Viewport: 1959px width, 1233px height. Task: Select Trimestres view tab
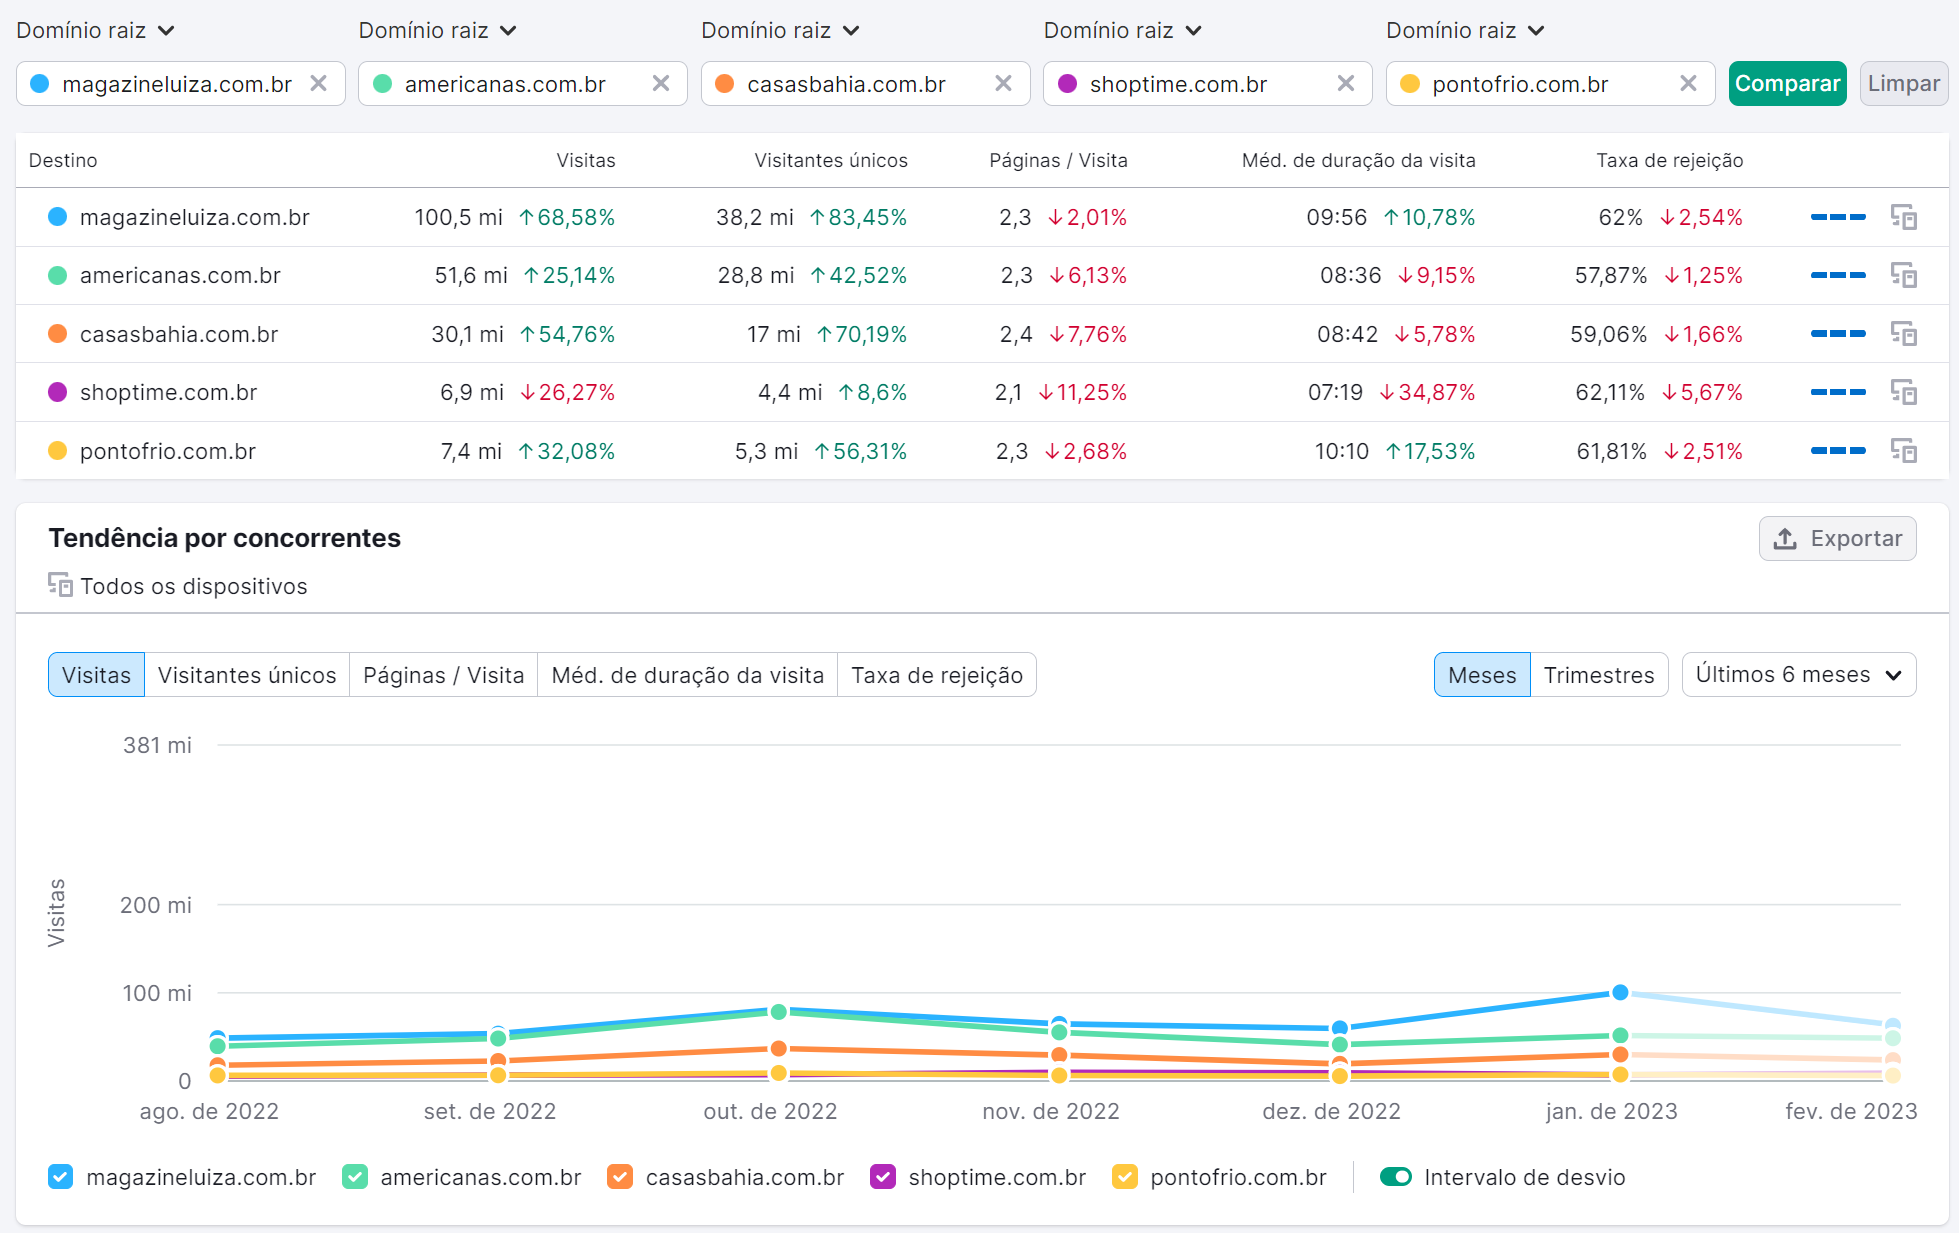tap(1598, 675)
